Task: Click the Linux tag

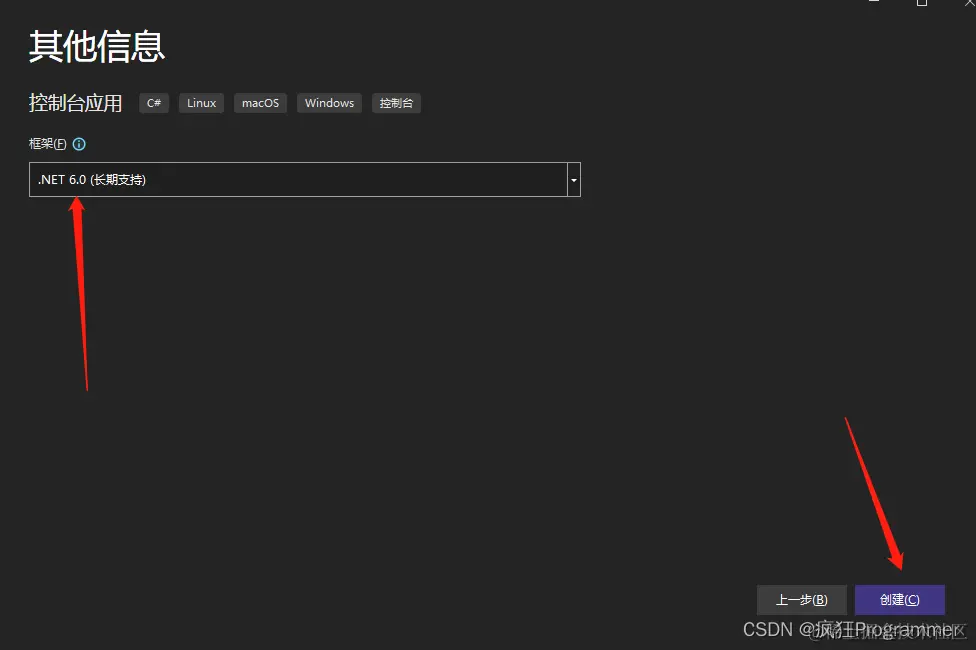Action: (202, 103)
